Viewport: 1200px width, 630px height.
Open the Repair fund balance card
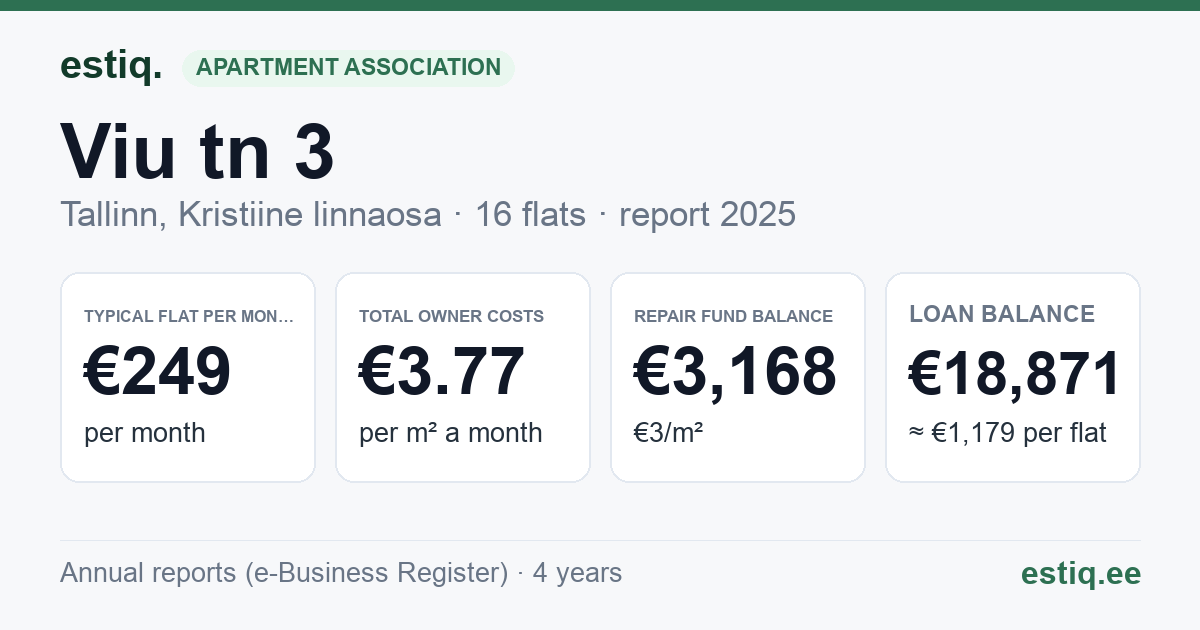(x=738, y=377)
